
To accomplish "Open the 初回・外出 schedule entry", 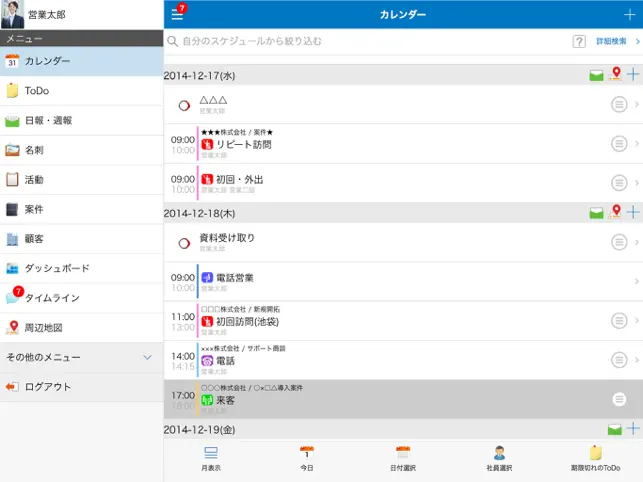I will tap(404, 183).
